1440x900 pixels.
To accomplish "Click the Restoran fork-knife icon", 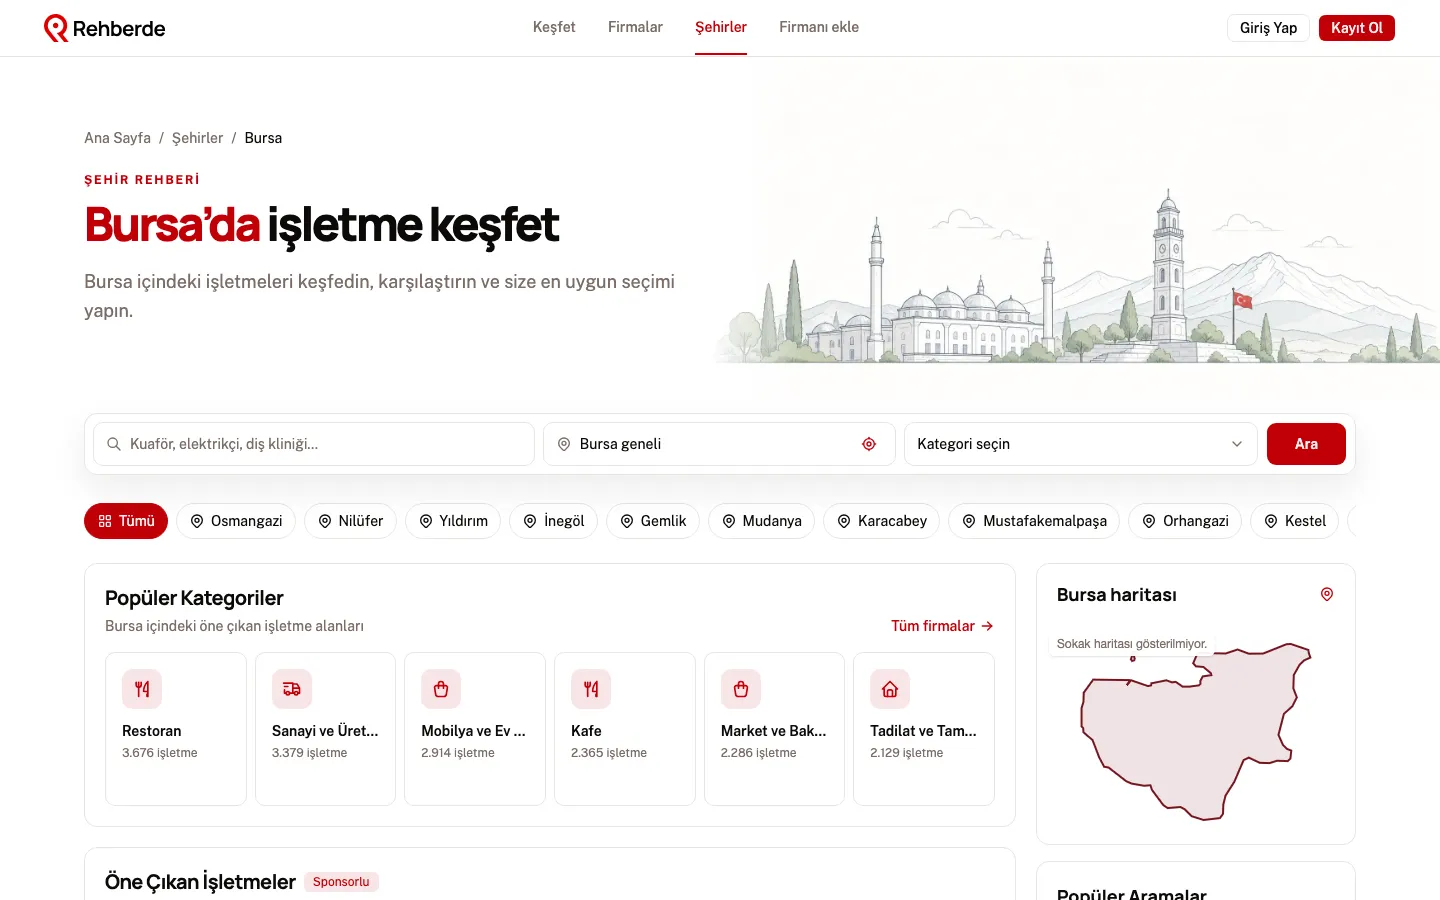I will pos(142,689).
